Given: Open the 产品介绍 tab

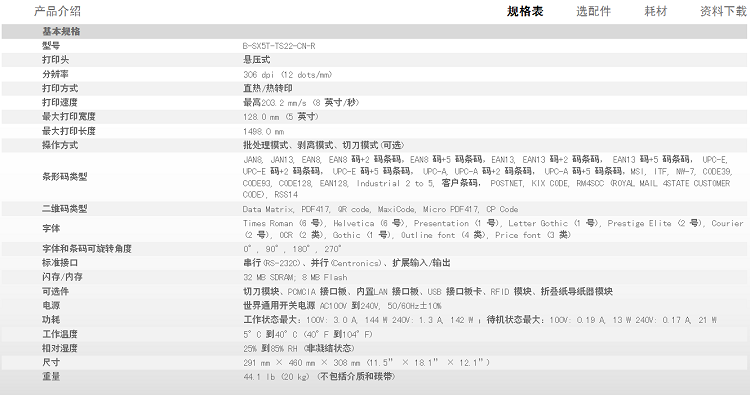Looking at the screenshot, I should pyautogui.click(x=57, y=11).
